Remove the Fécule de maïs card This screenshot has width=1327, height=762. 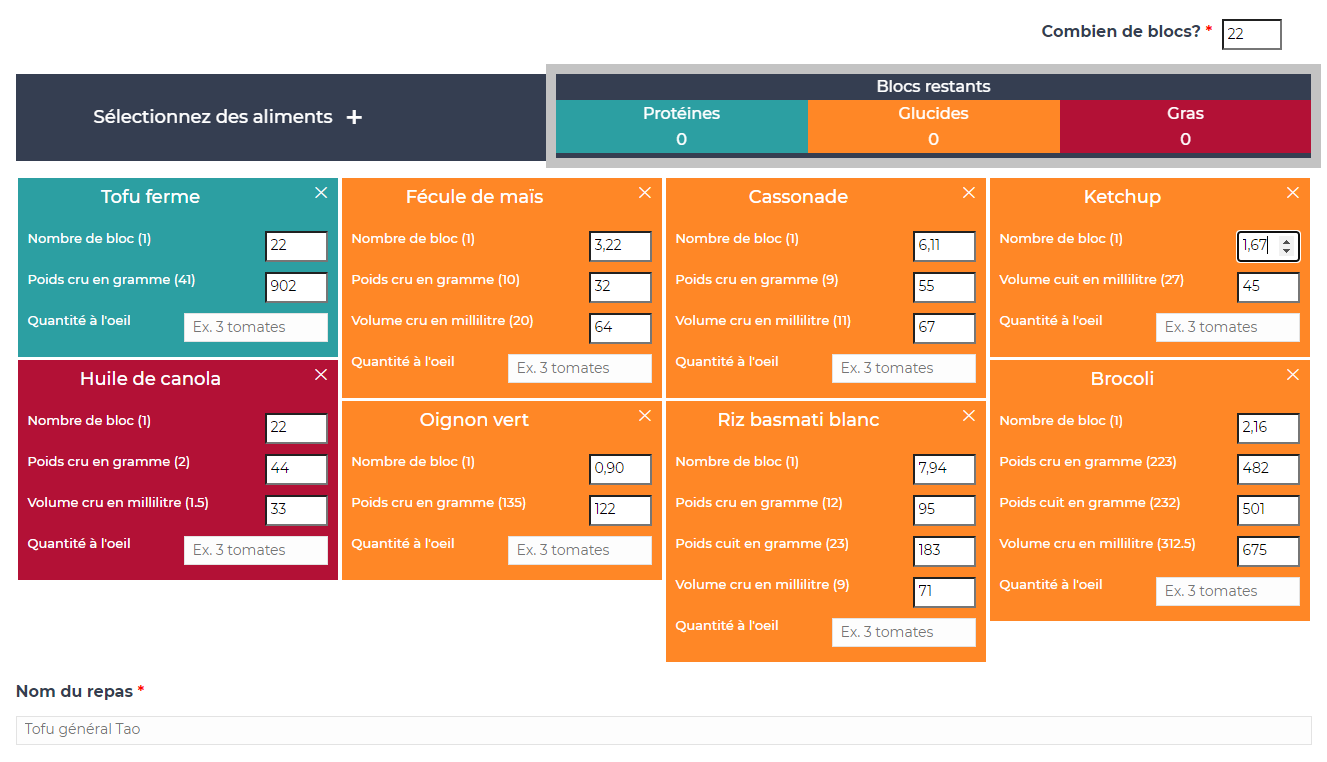(645, 193)
